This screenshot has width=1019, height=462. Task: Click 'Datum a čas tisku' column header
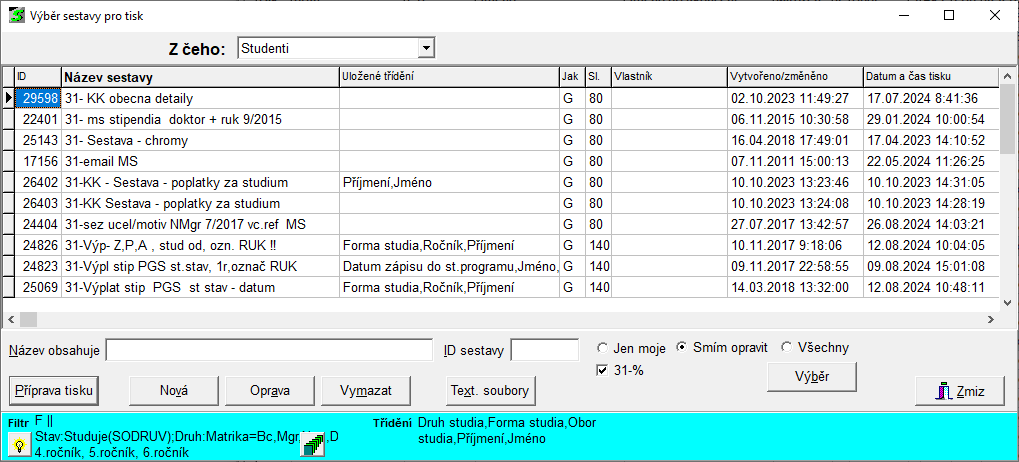click(x=929, y=76)
